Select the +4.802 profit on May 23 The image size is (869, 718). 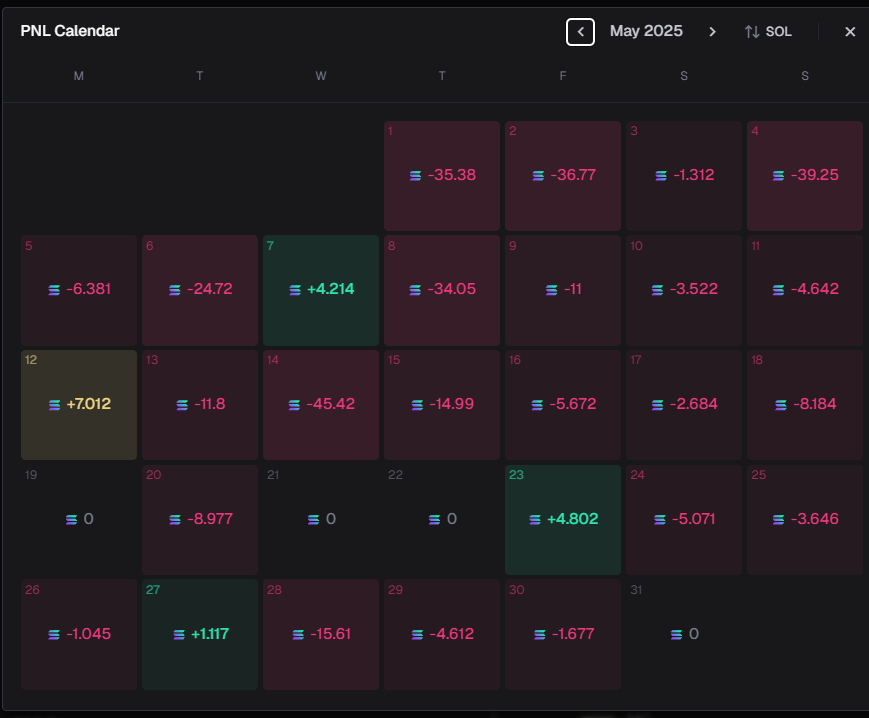[572, 519]
